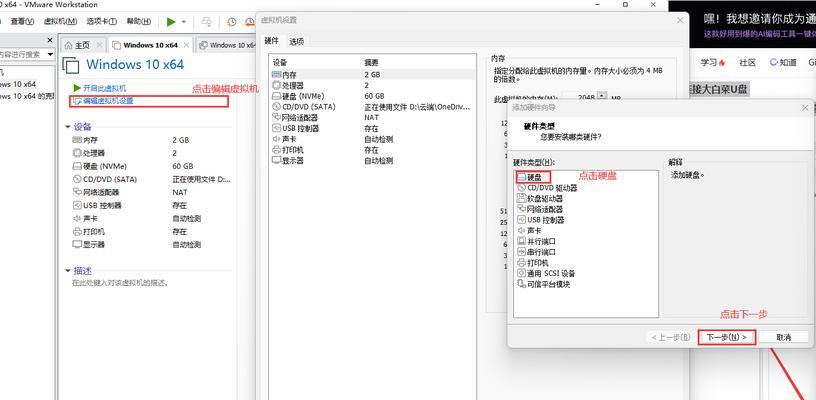Select 硬盘 (NVMe) row in 虚拟机设置 hardware list
Viewport: 816px width, 400px height.
click(x=373, y=96)
